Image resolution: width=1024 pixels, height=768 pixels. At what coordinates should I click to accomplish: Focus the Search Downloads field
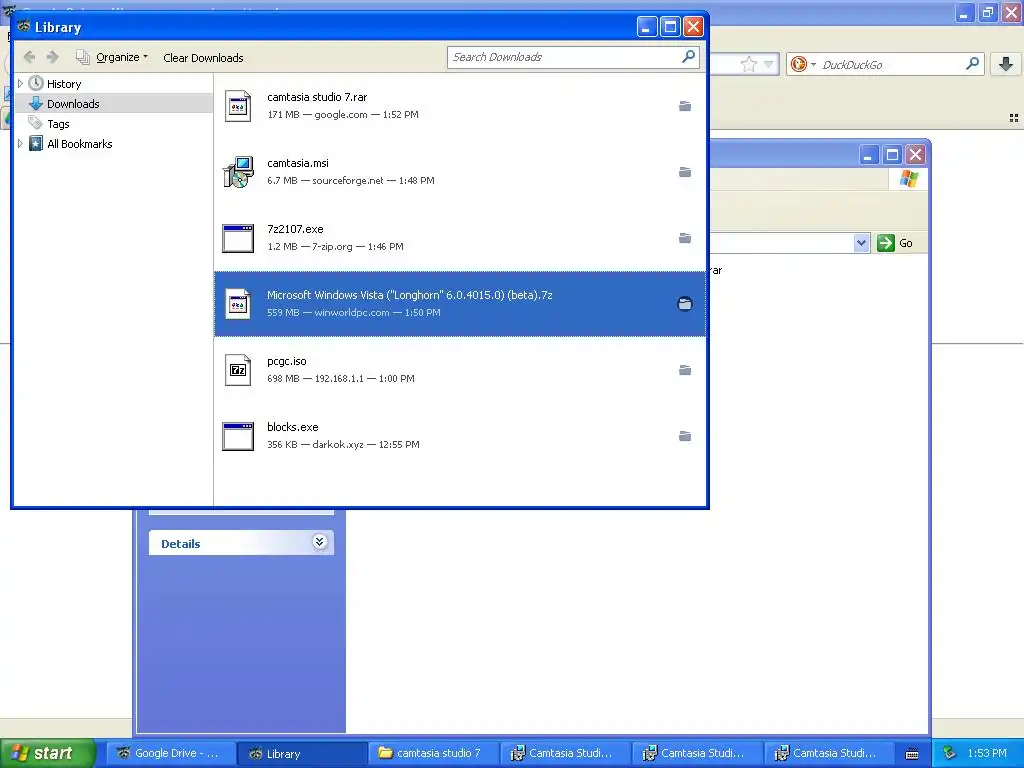[x=564, y=57]
